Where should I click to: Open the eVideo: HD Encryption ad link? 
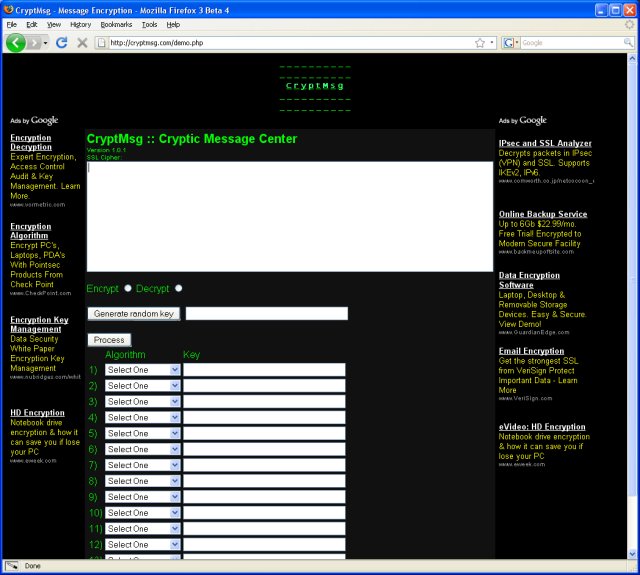(x=542, y=427)
